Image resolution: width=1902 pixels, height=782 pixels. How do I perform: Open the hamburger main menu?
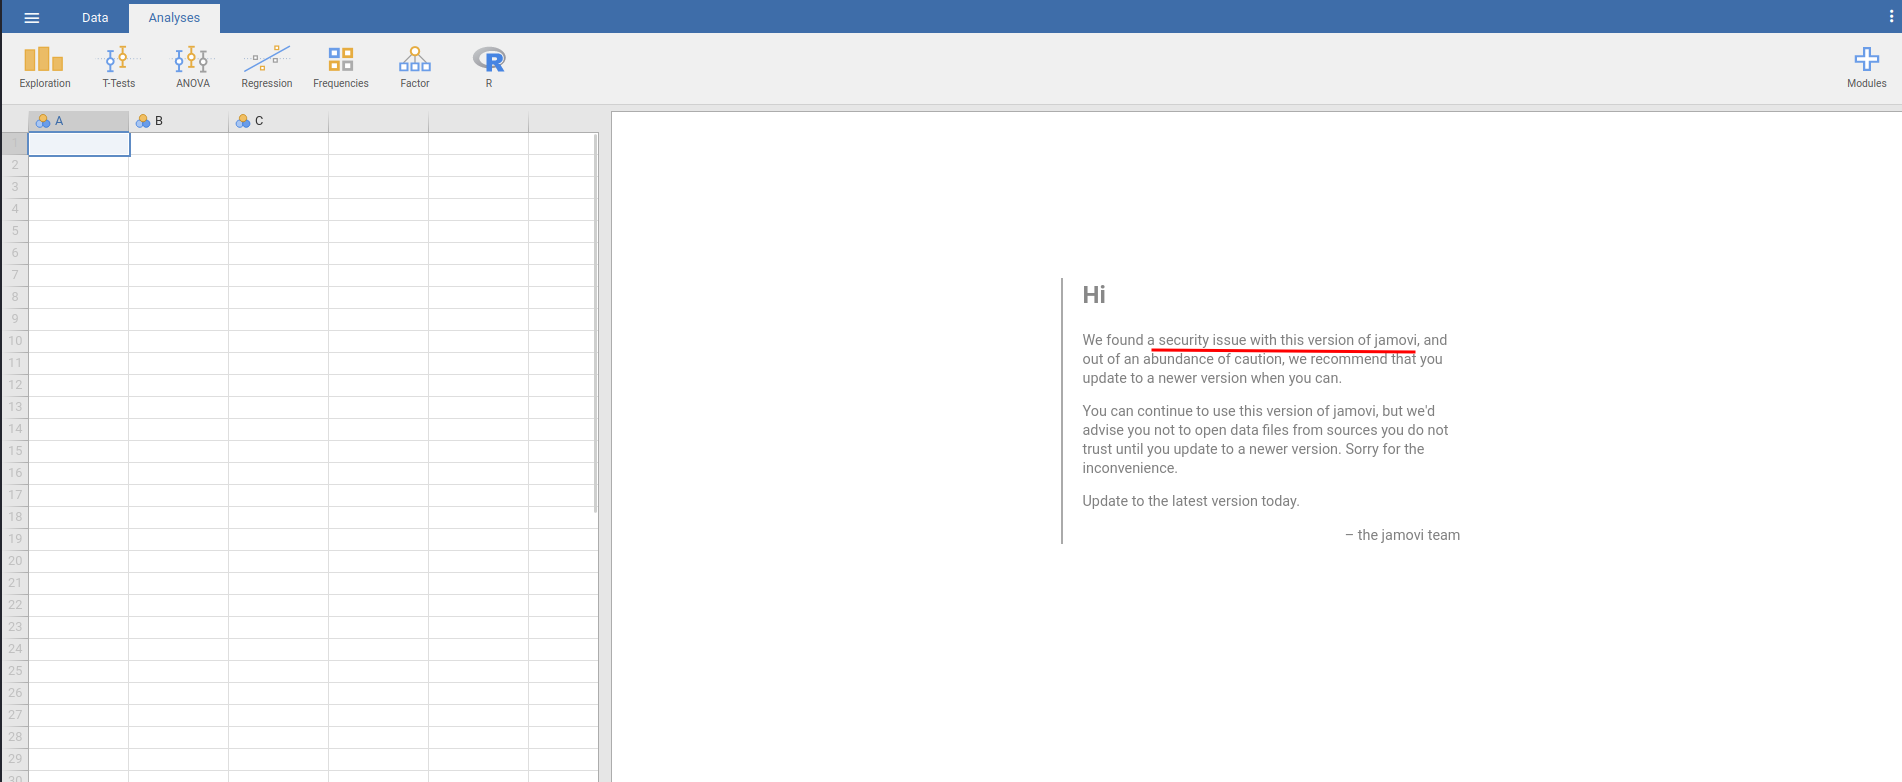(x=31, y=17)
